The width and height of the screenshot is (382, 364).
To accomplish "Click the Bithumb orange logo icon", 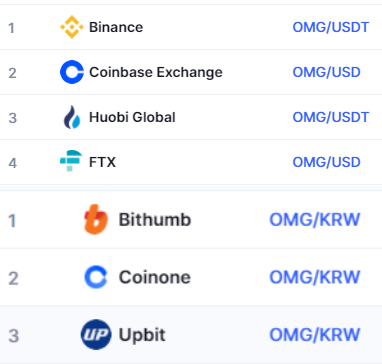I will 96,219.
